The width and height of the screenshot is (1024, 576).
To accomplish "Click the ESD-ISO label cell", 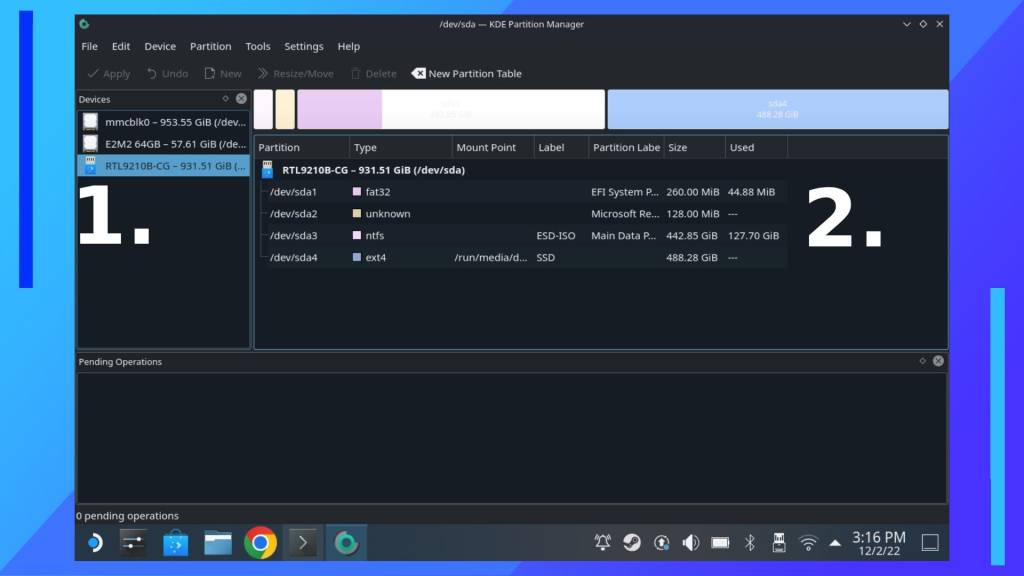I will [556, 236].
